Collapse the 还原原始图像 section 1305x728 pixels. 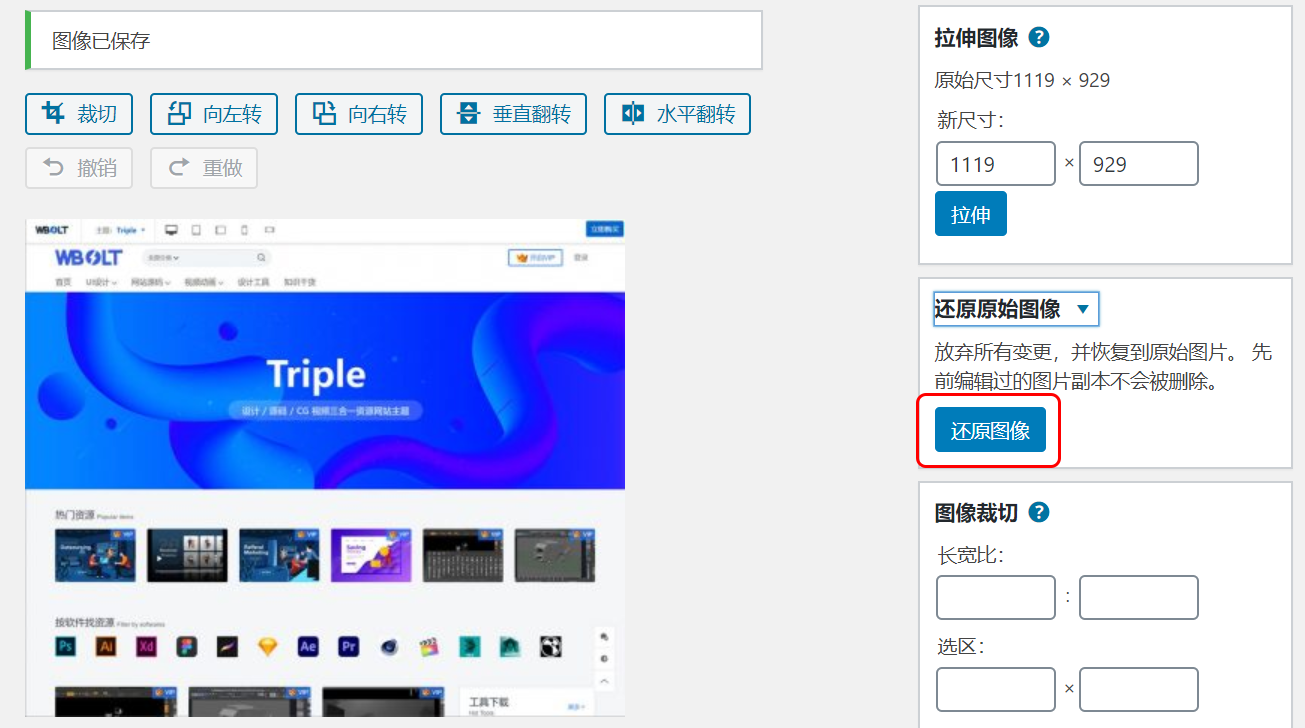tap(1014, 309)
